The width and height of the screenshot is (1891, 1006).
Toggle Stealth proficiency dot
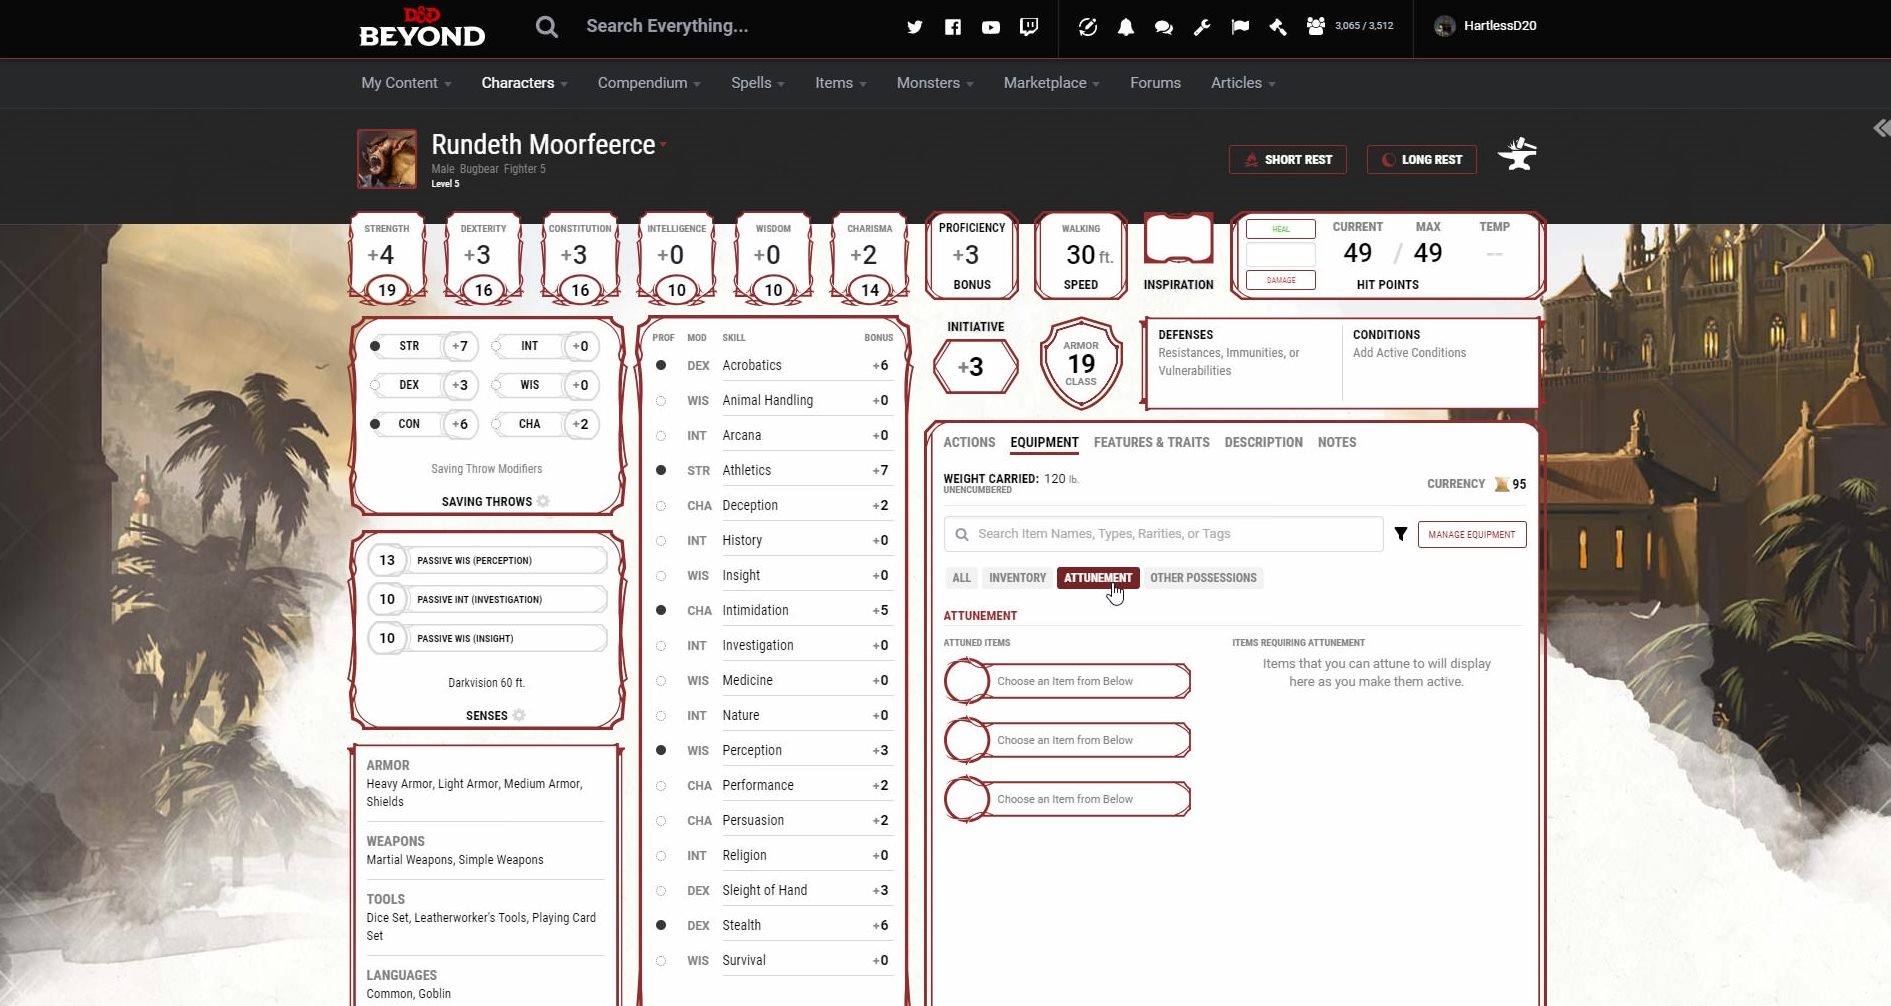(661, 925)
